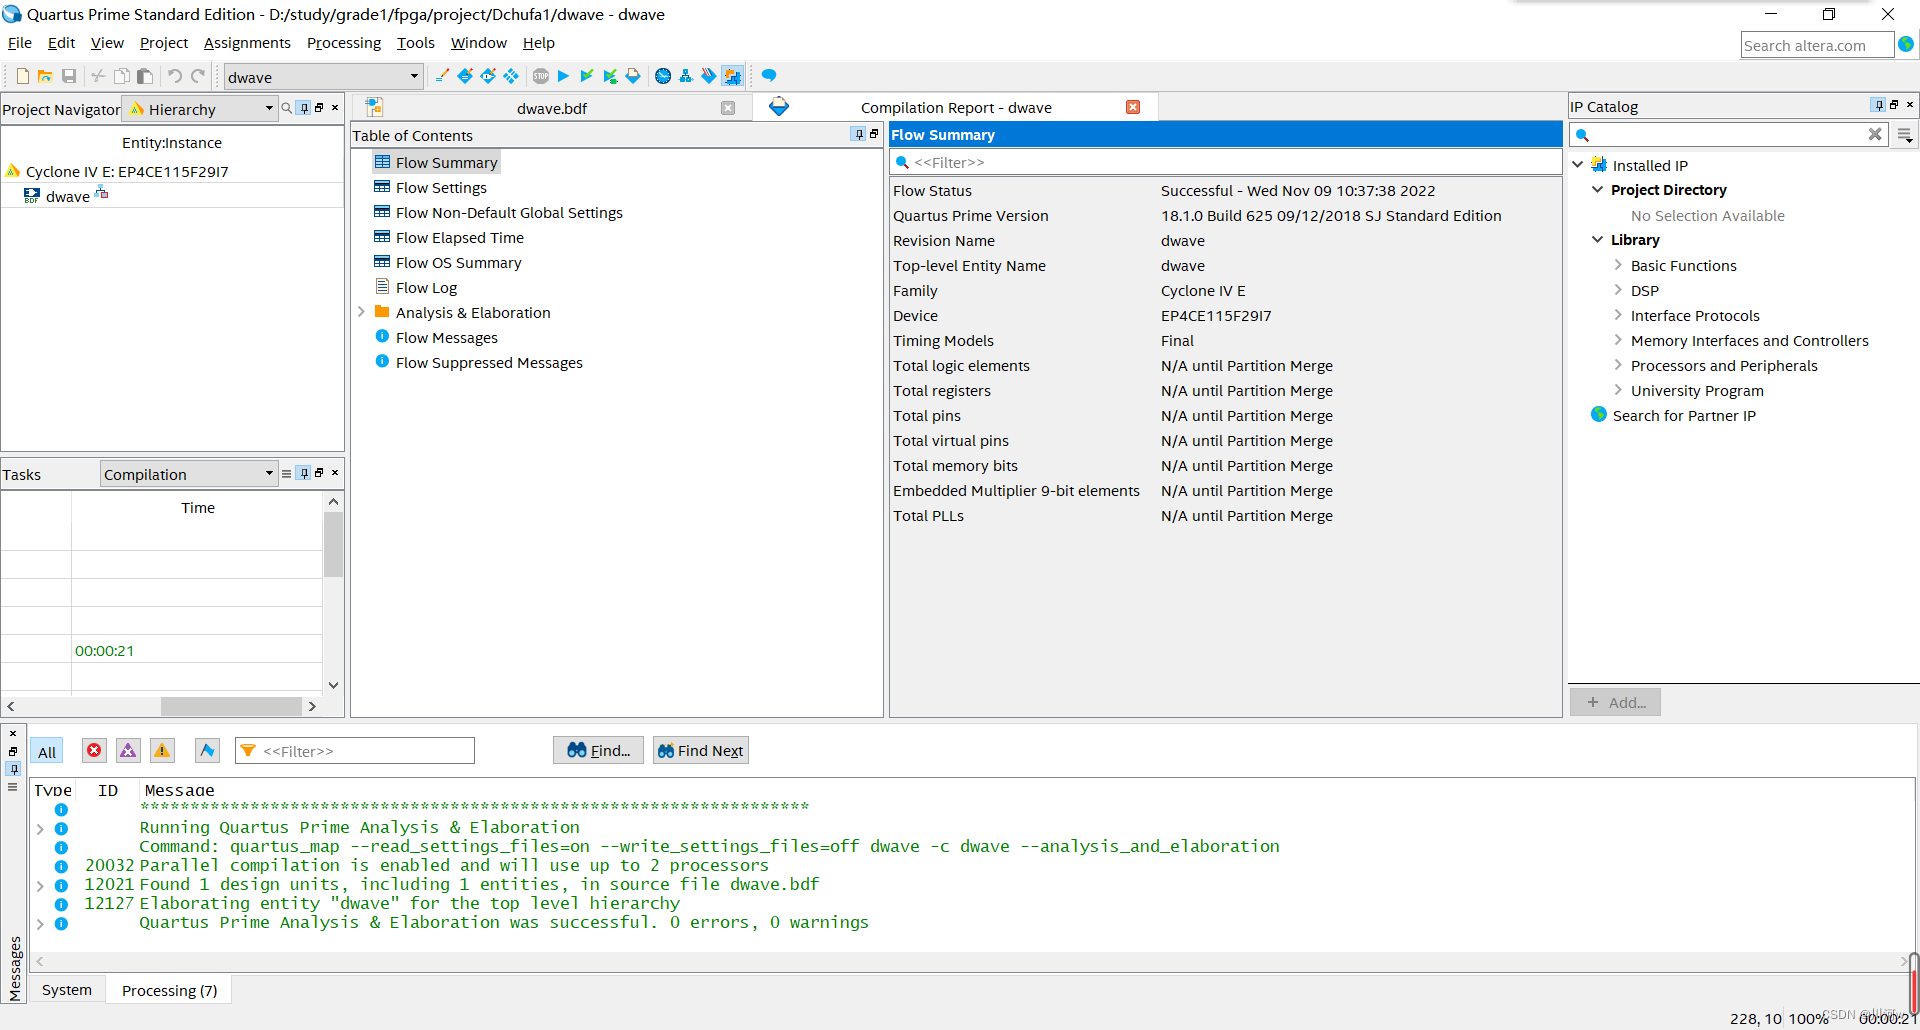
Task: Click the IP Catalog options menu icon
Action: (1905, 135)
